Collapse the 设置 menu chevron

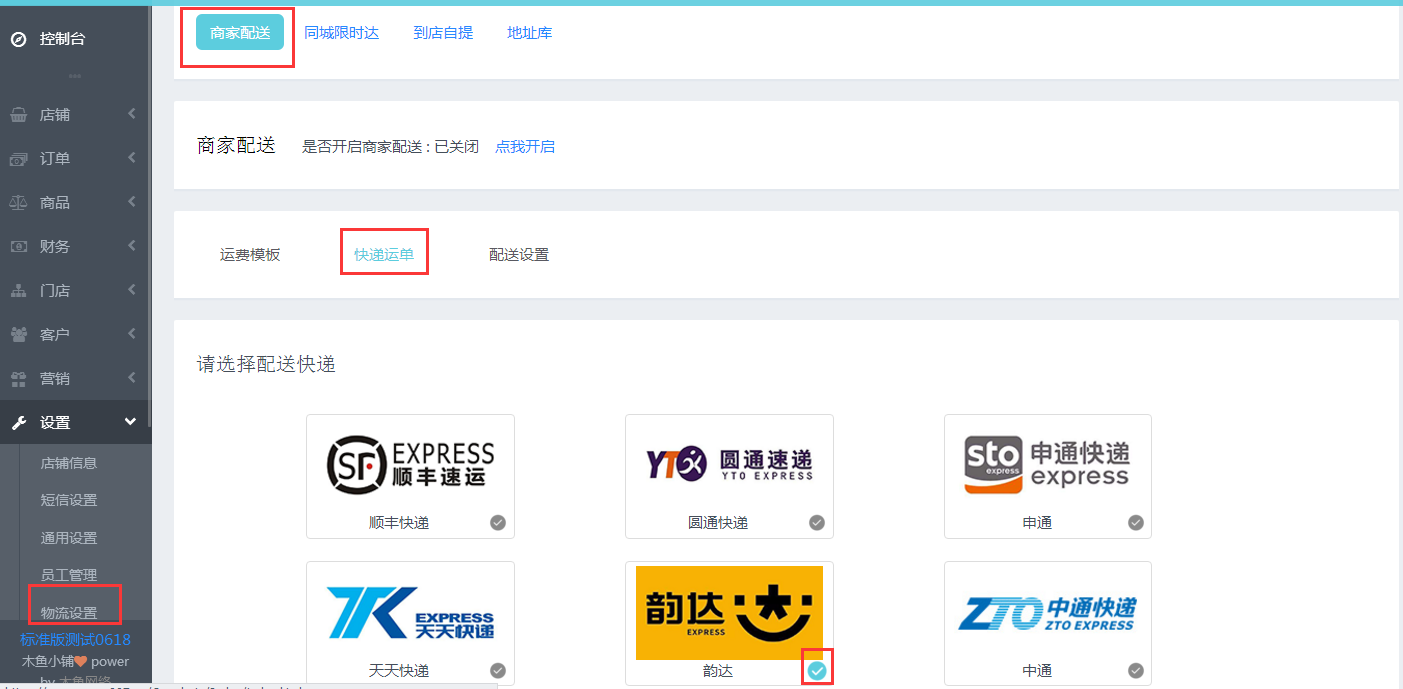(x=131, y=423)
